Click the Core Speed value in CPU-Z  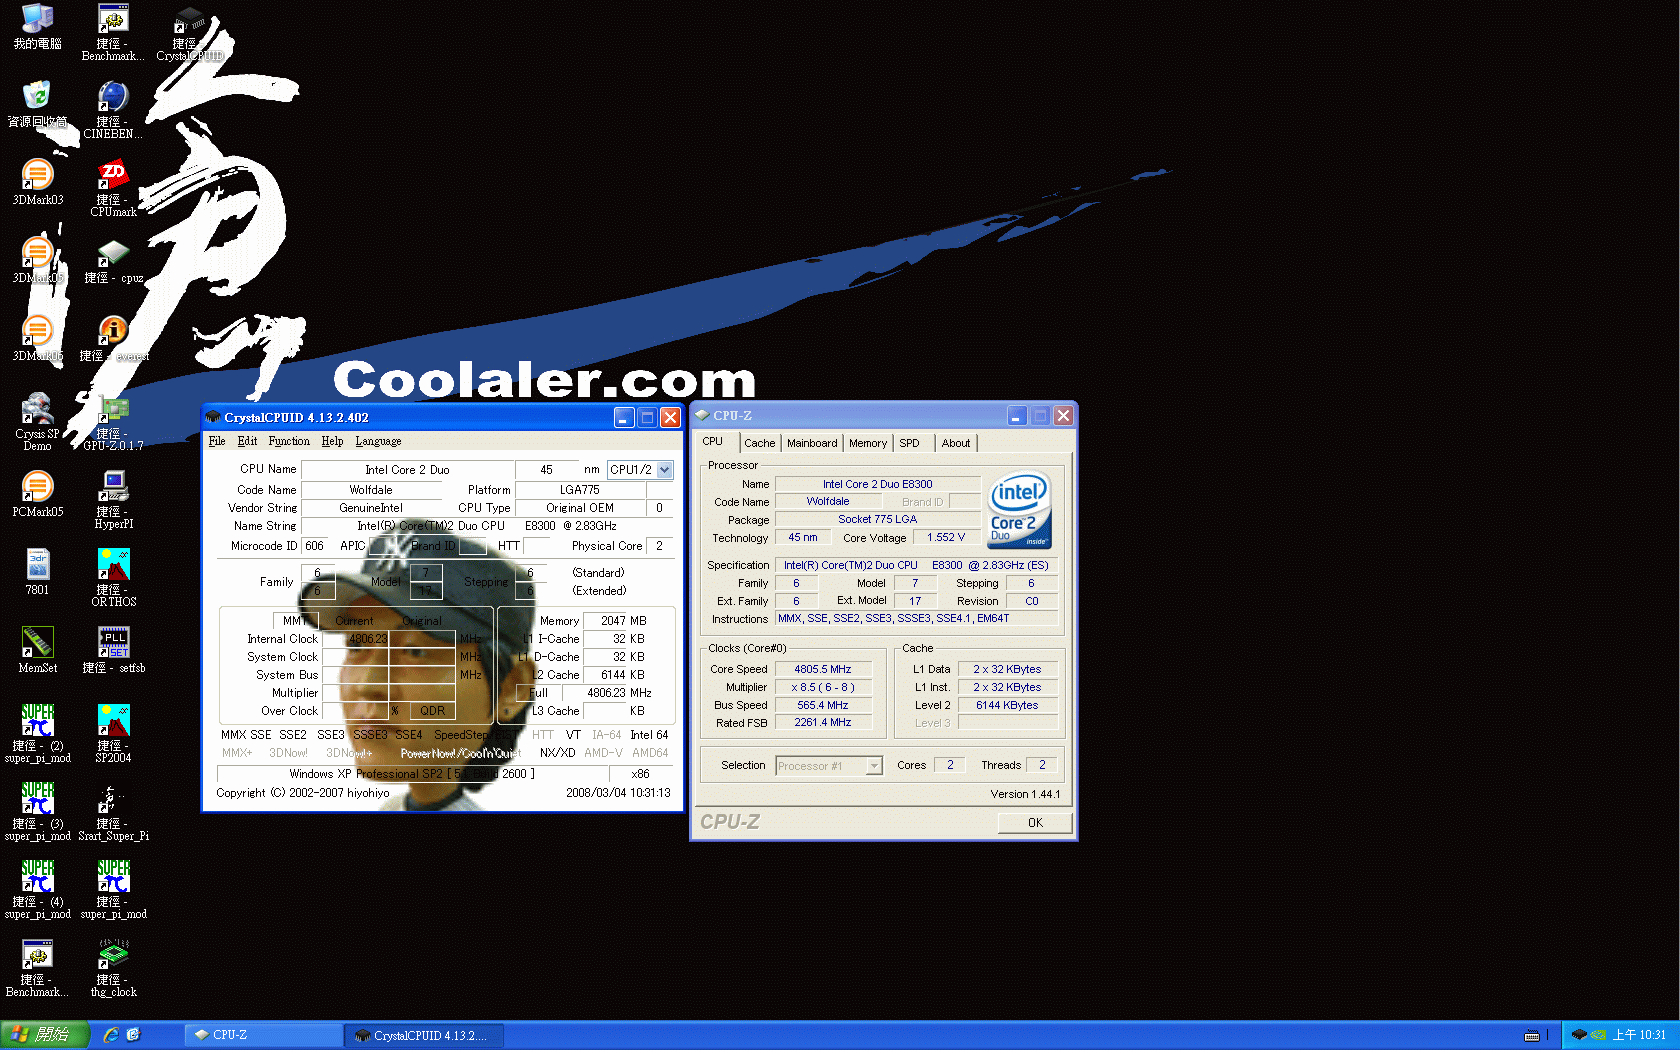click(823, 670)
